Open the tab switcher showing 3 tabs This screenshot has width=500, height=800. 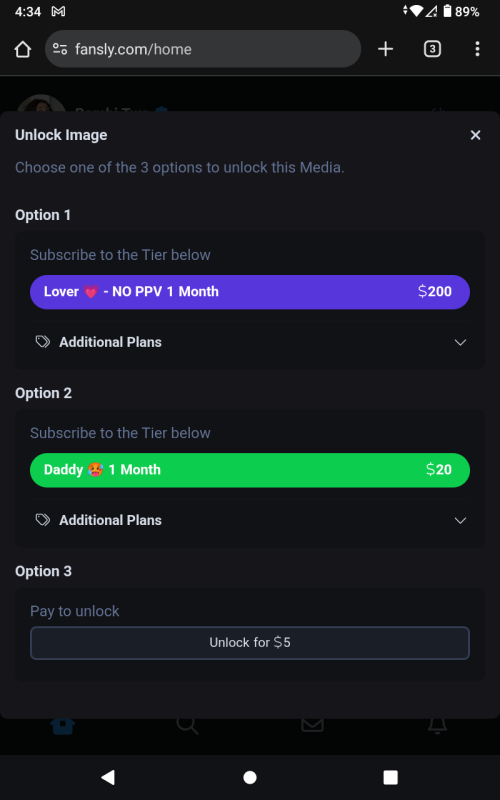pos(432,49)
